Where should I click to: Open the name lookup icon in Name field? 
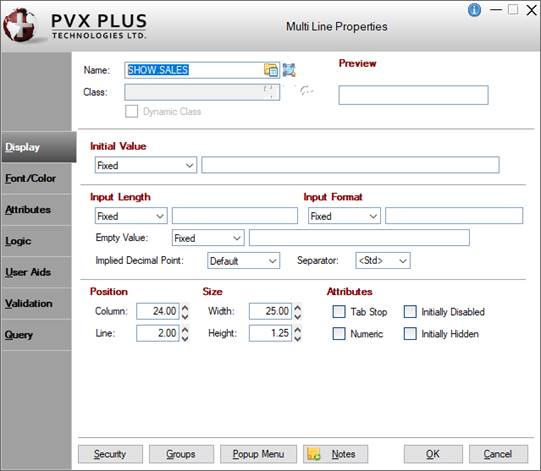tap(271, 70)
